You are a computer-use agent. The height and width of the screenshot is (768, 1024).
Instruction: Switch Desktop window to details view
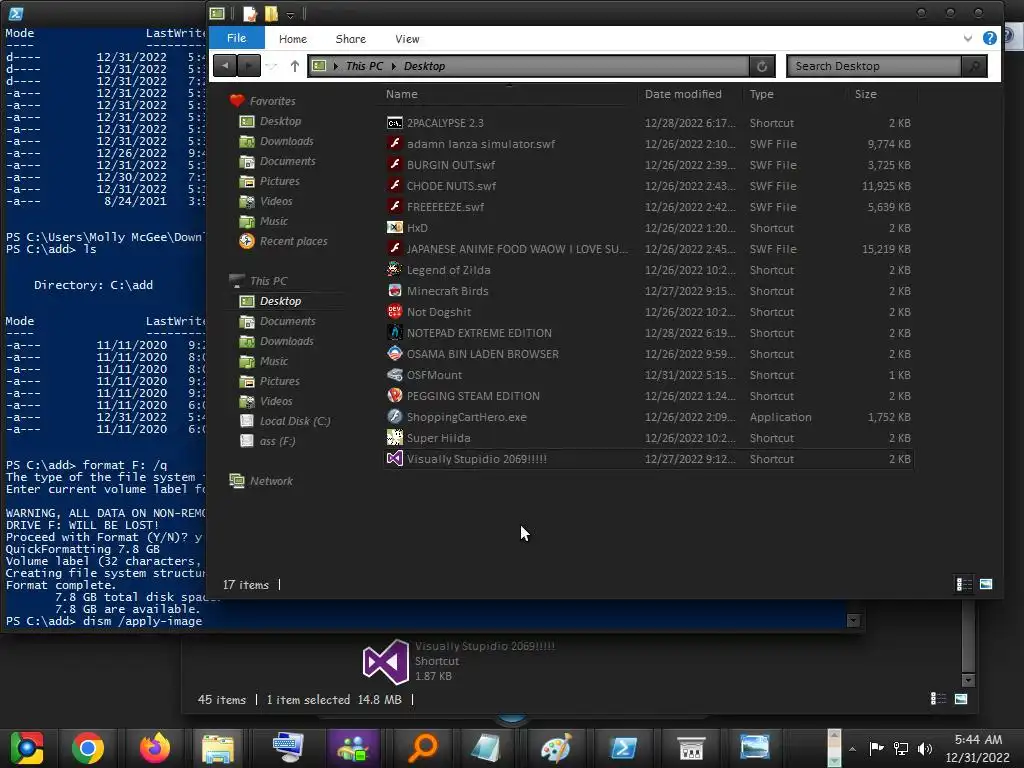964,584
